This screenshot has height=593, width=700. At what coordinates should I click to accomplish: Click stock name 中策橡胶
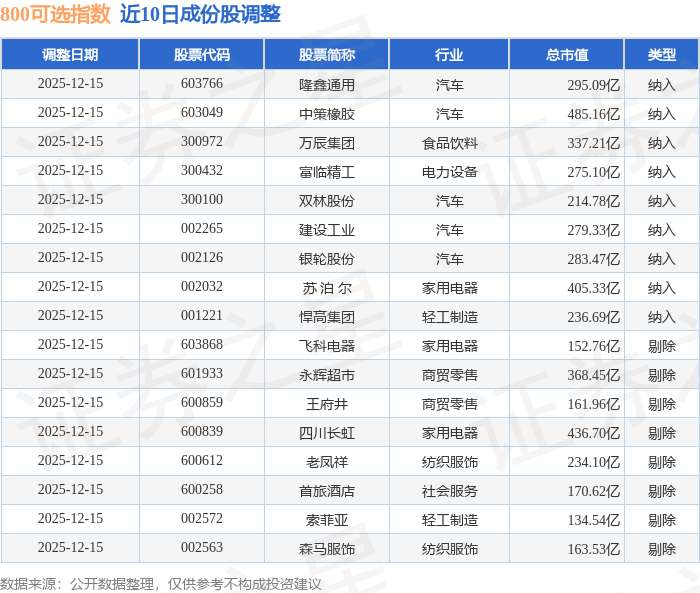click(x=327, y=114)
